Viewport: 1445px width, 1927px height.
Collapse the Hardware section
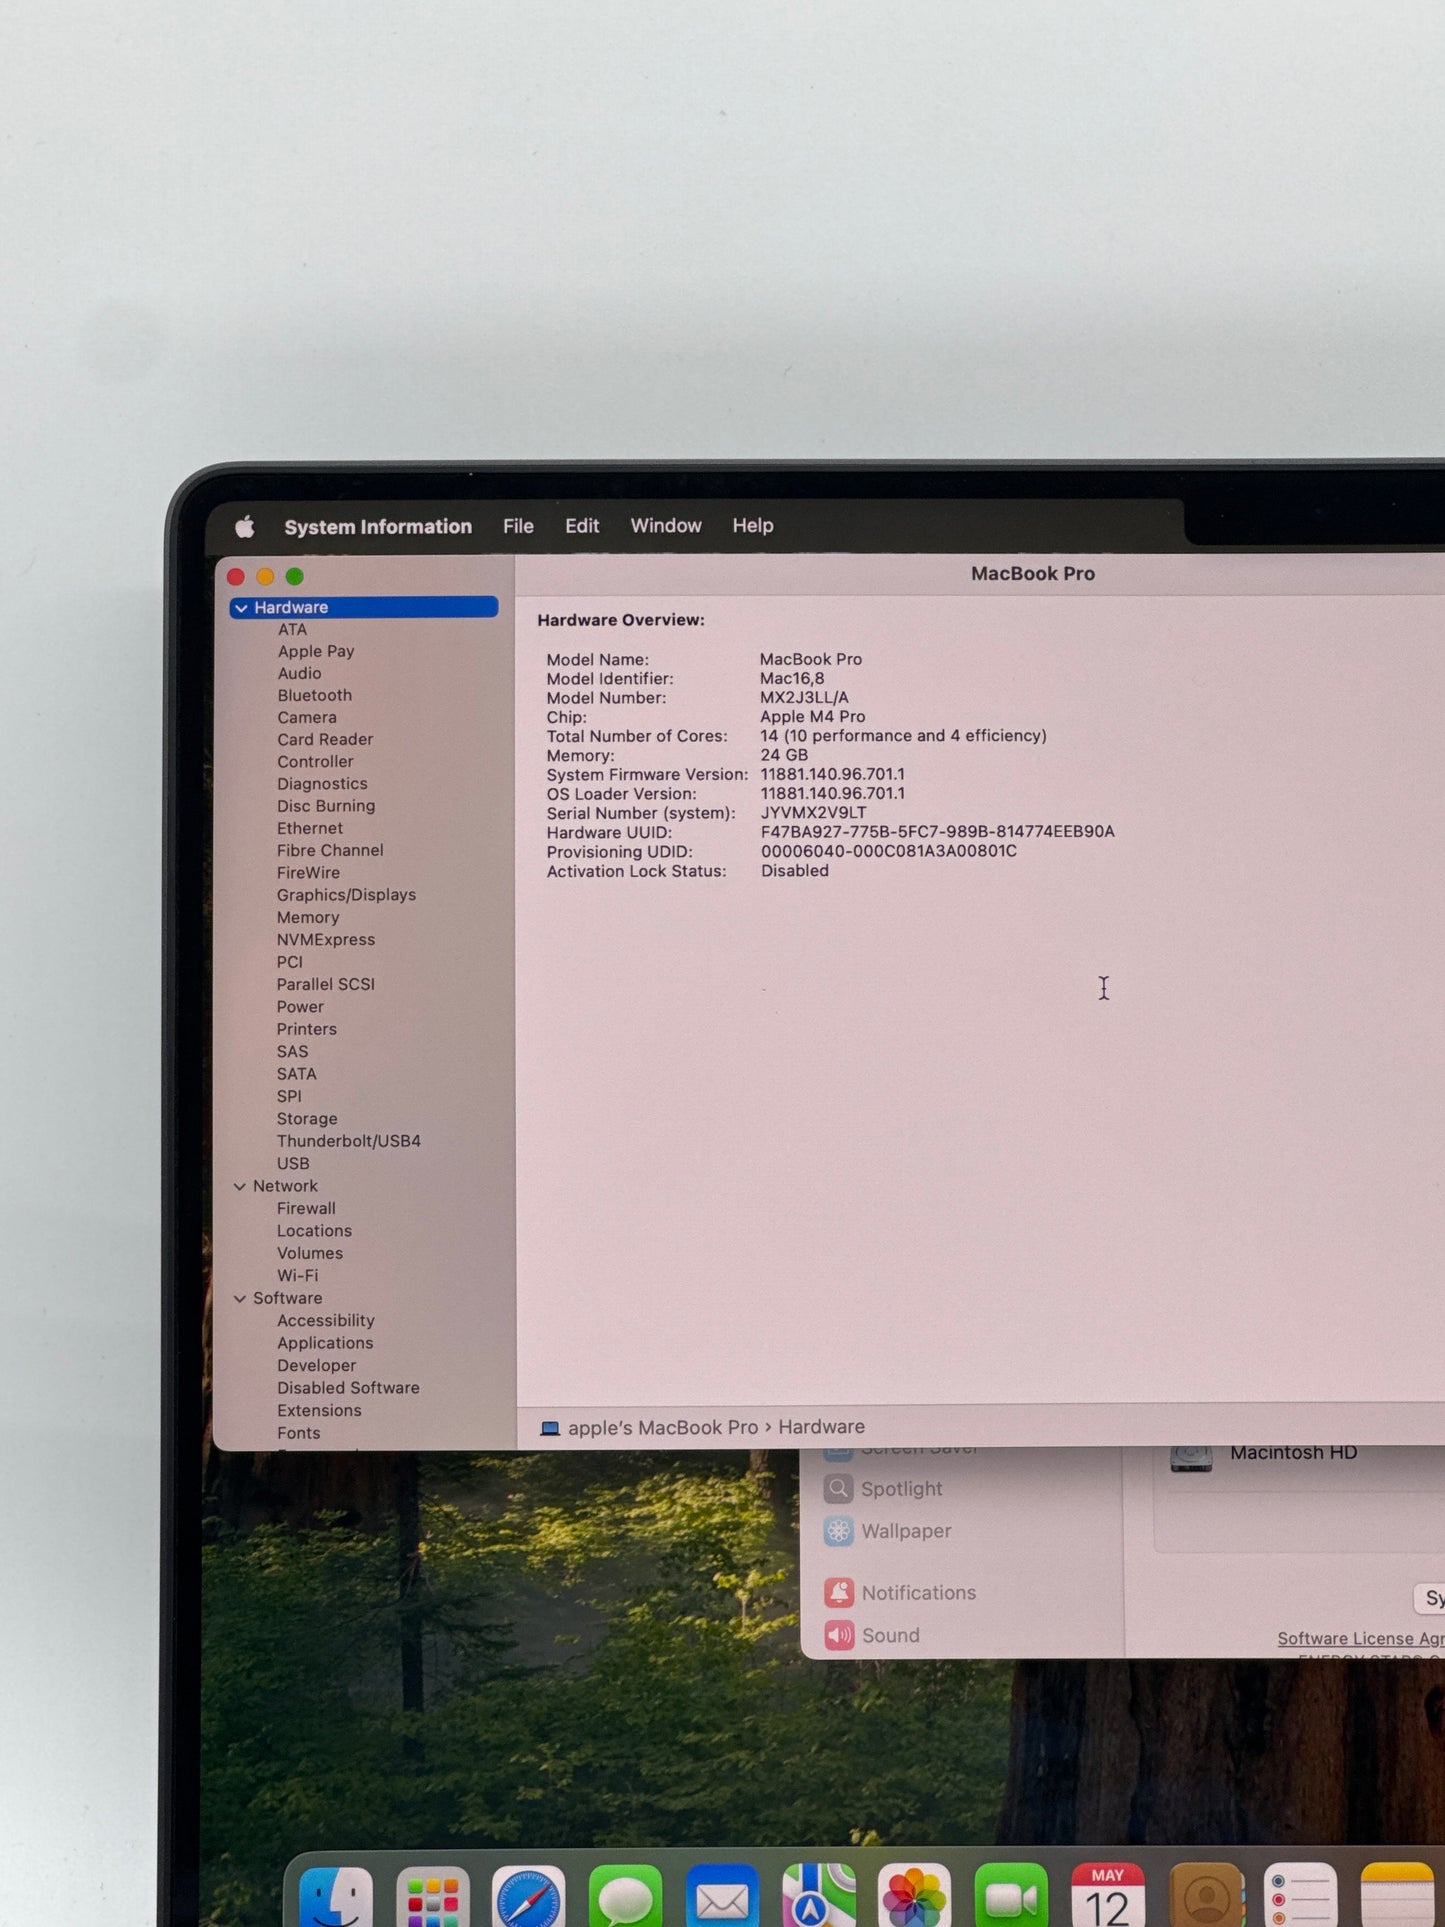pyautogui.click(x=241, y=608)
